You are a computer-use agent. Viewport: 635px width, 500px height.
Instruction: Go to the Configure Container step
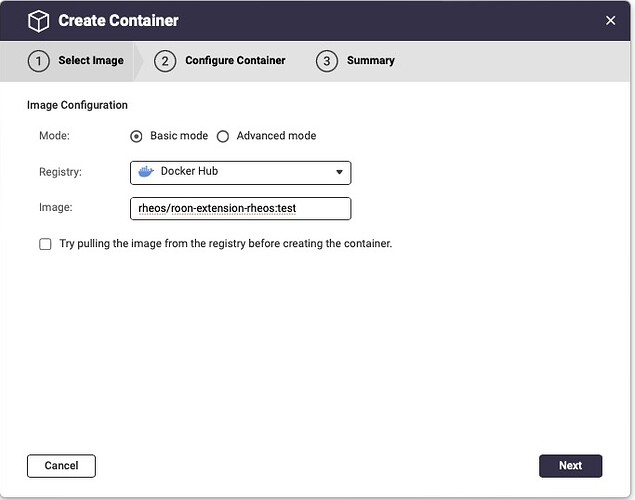coord(219,61)
